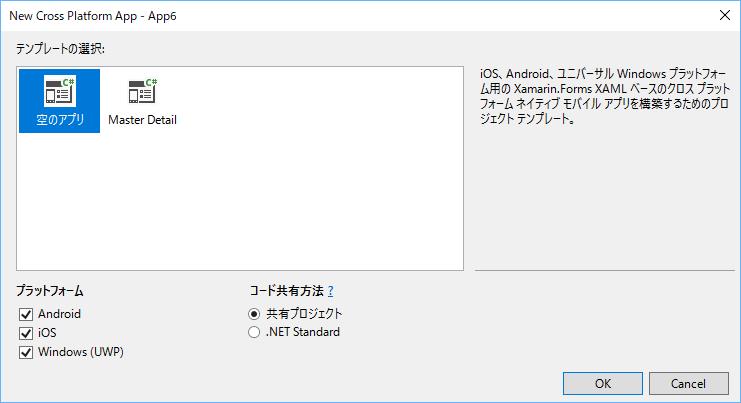Toggle the Windows (UWP) checkbox
Viewport: 741px width, 403px height.
[26, 352]
